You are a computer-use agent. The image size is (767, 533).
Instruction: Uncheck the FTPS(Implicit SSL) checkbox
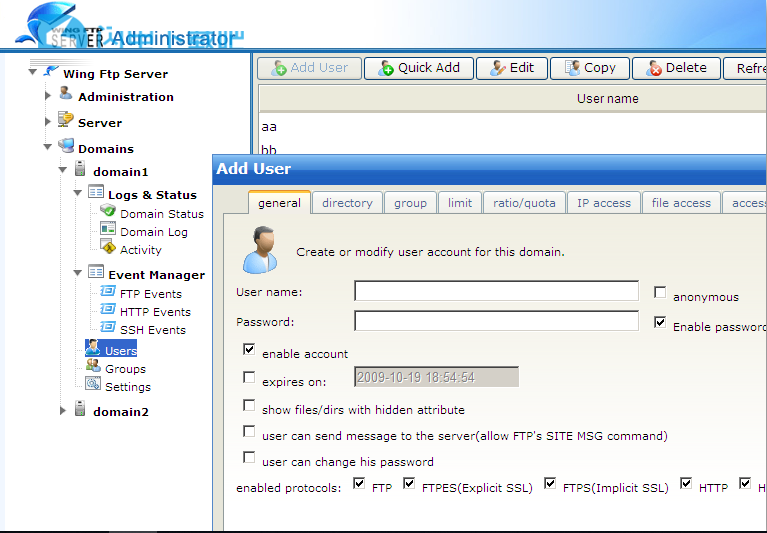pos(550,484)
